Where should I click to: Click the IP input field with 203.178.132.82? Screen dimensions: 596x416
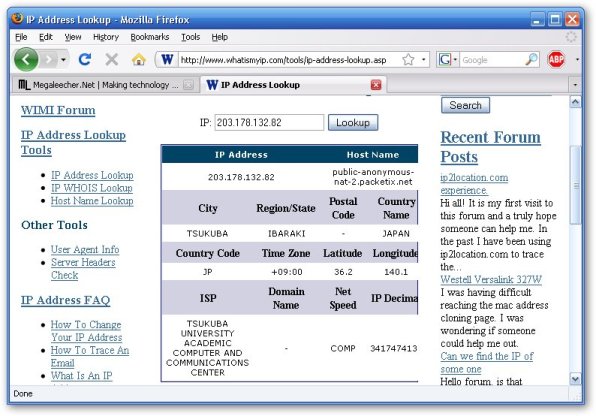(x=269, y=122)
